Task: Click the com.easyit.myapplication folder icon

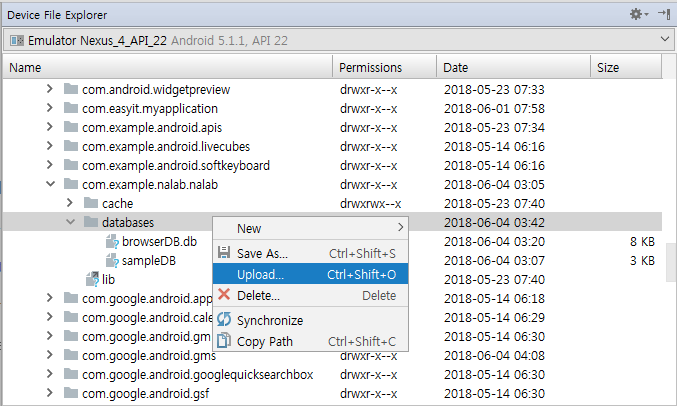Action: click(x=71, y=108)
